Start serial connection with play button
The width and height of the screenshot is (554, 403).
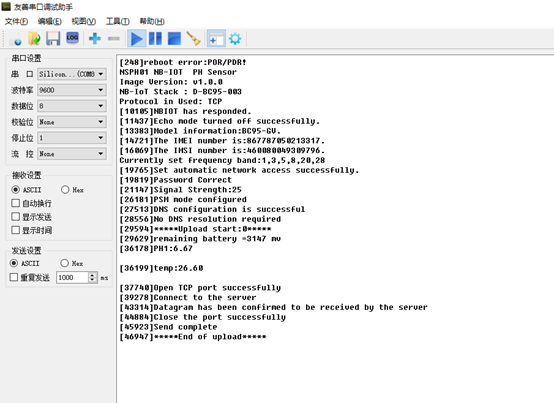point(136,38)
